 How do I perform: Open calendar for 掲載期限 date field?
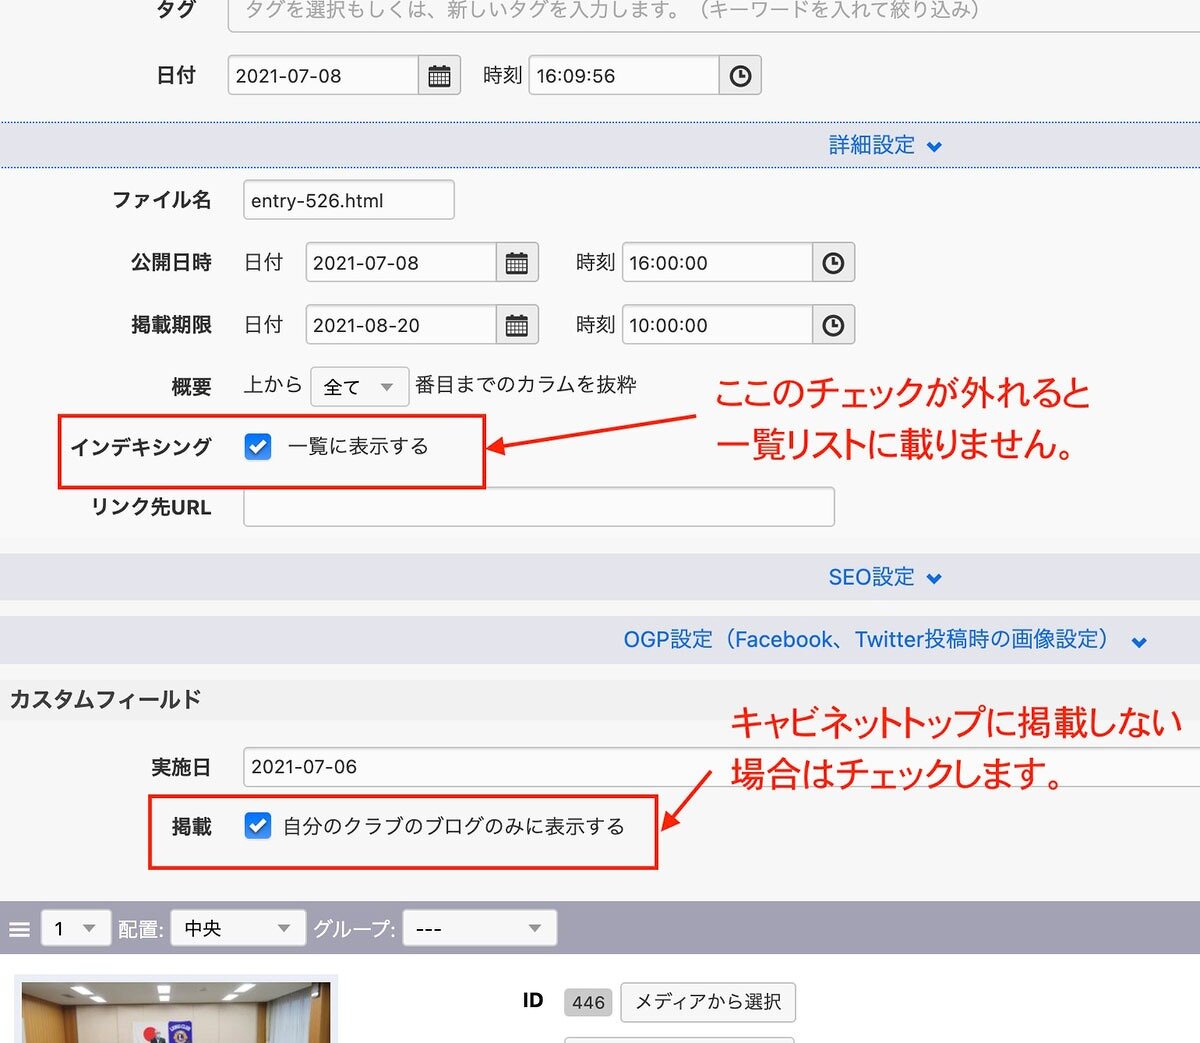517,325
